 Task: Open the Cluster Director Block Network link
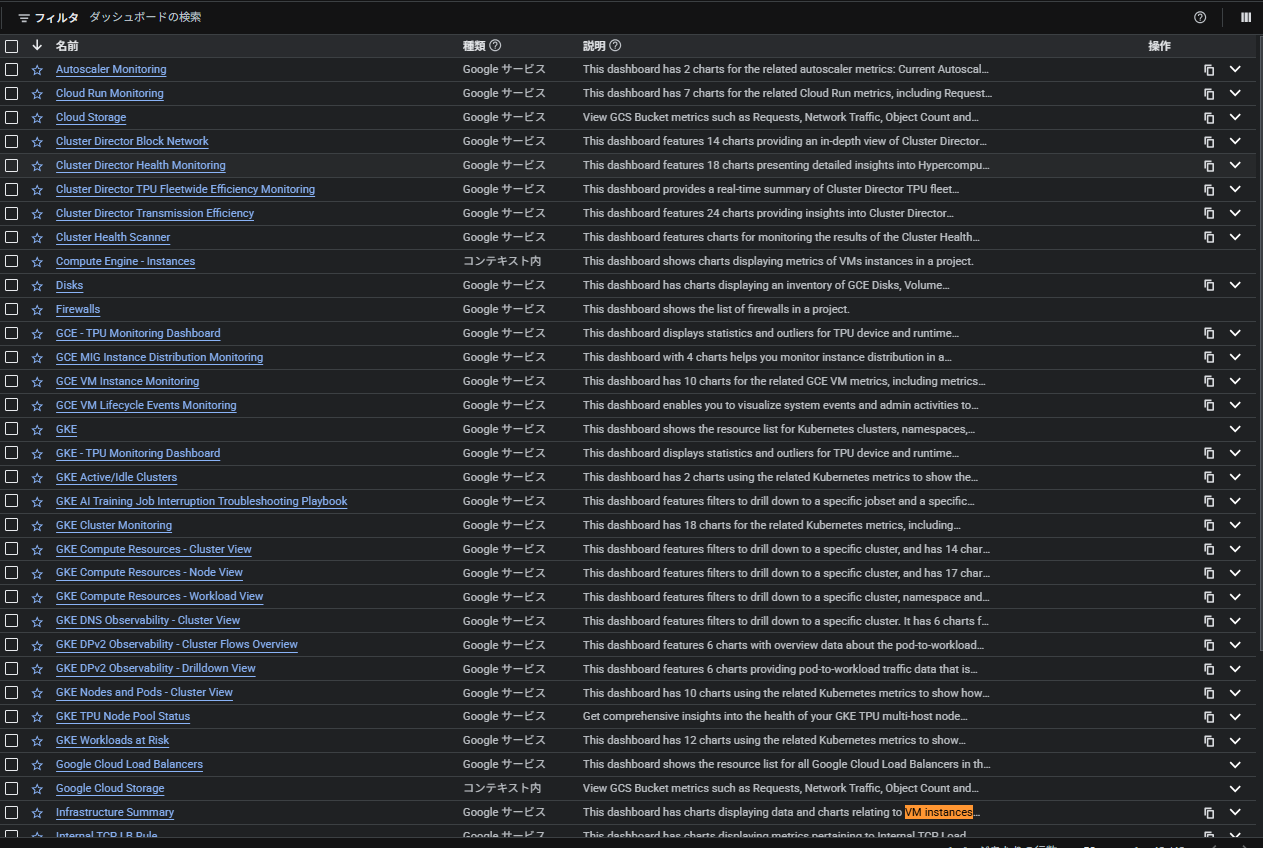pos(132,142)
